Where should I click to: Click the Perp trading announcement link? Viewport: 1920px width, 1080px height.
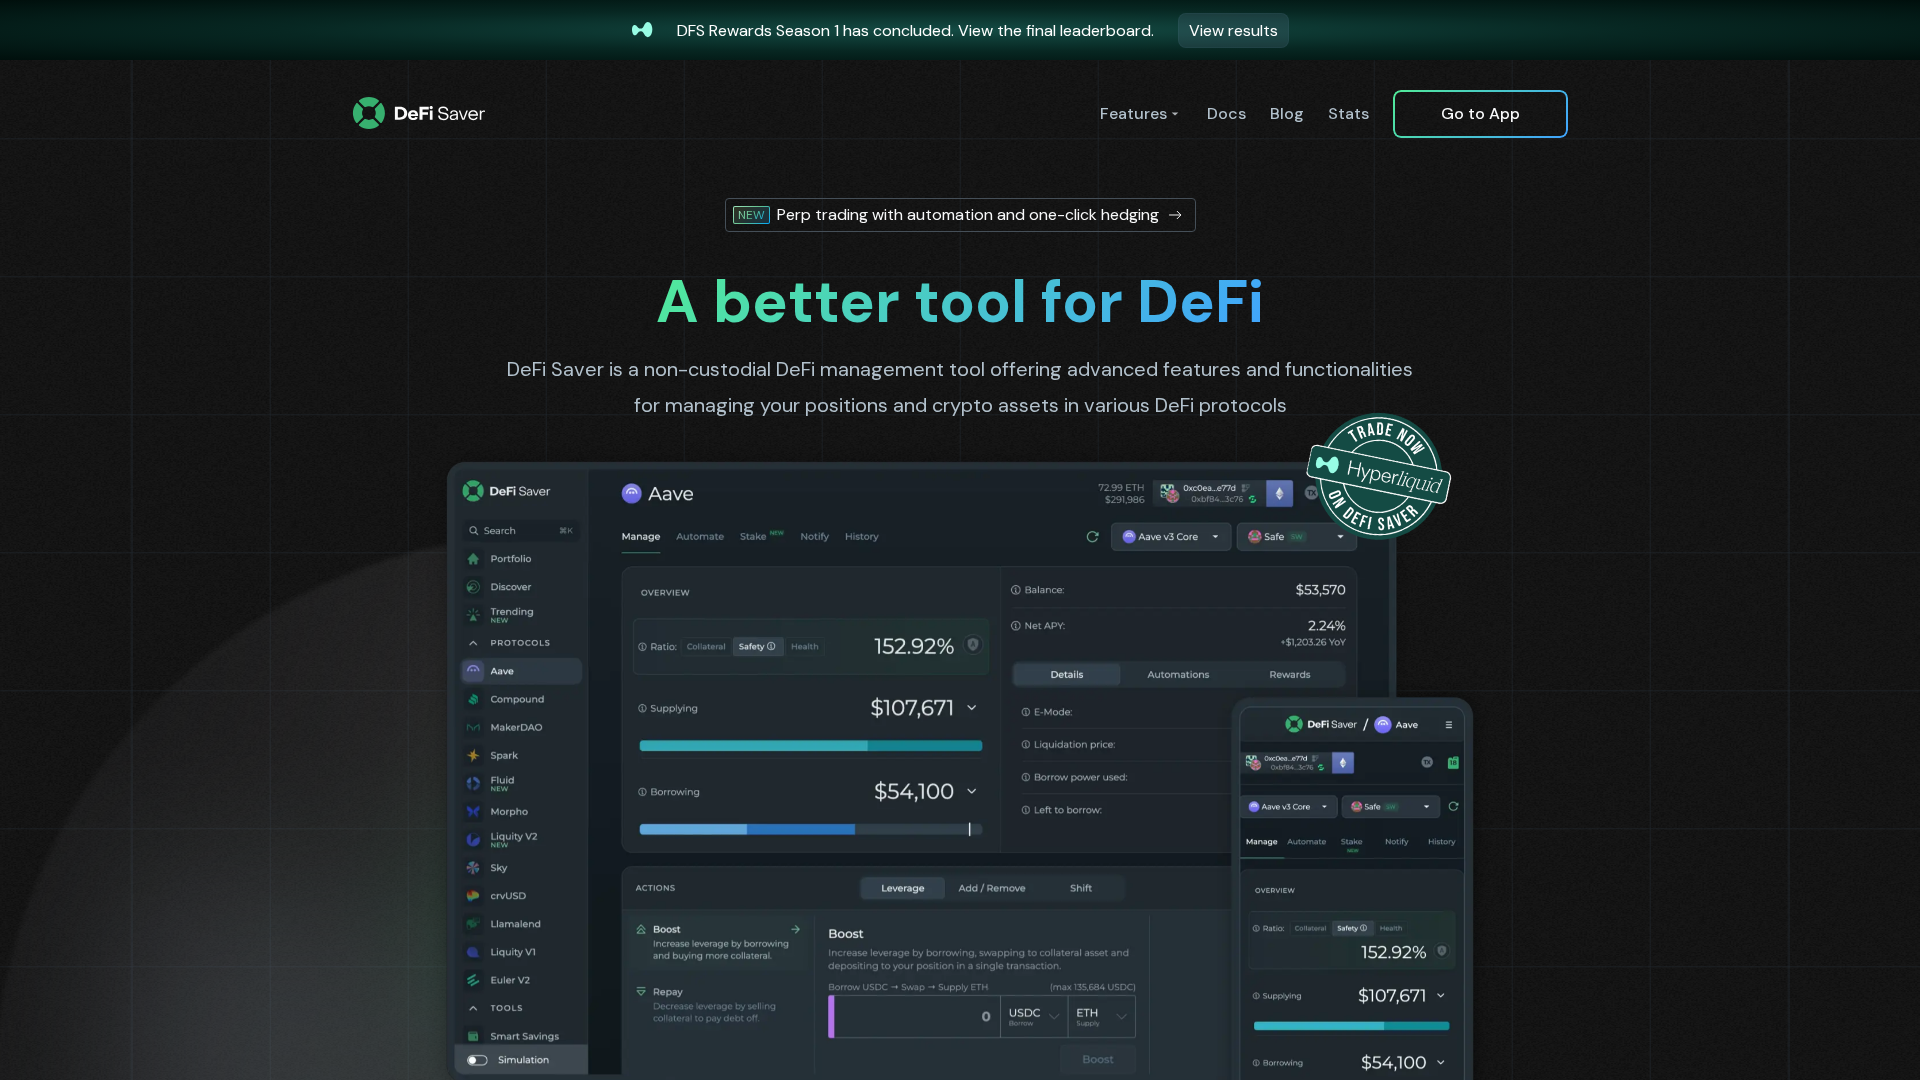tap(960, 215)
